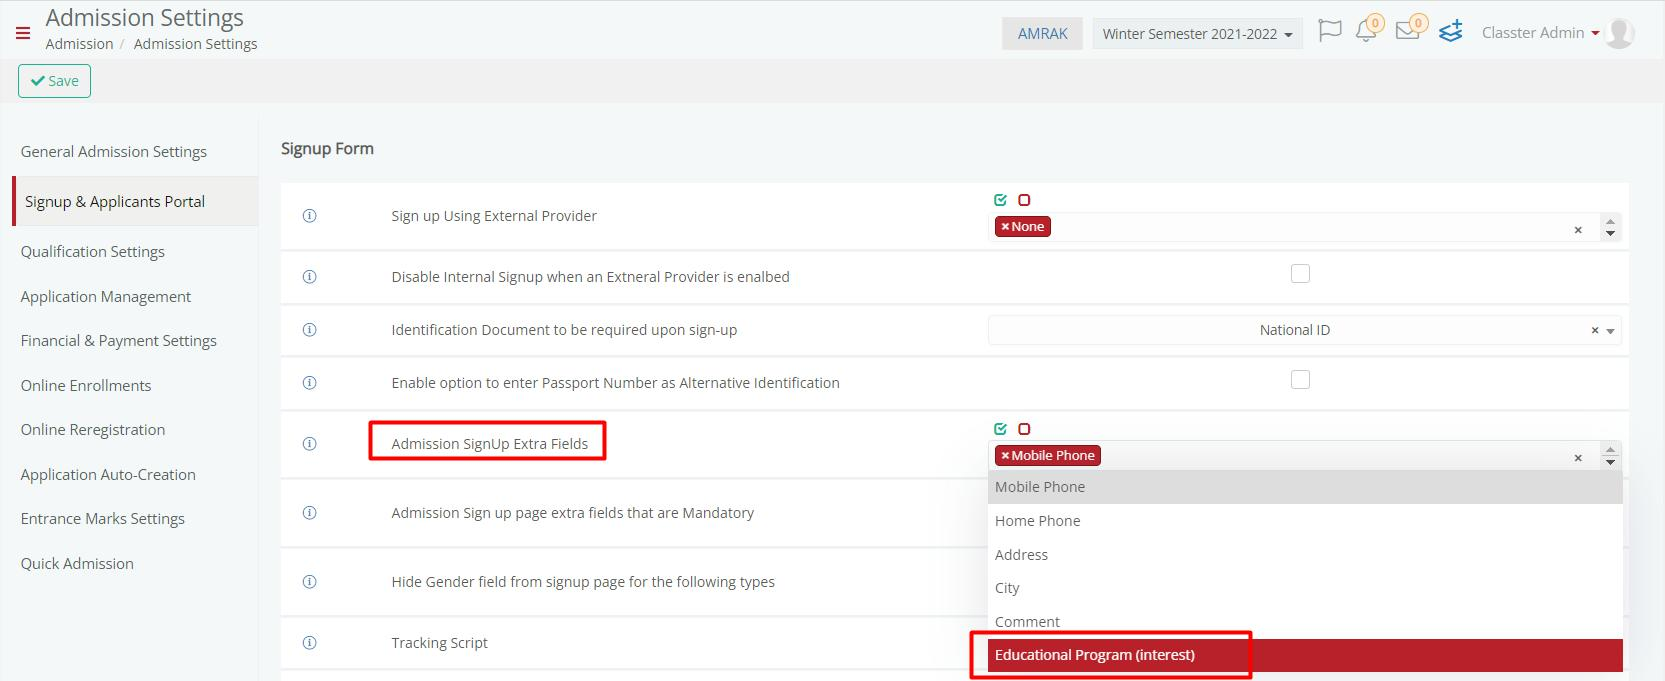Select-all green check icon for Extra Fields
The width and height of the screenshot is (1665, 681).
1001,429
